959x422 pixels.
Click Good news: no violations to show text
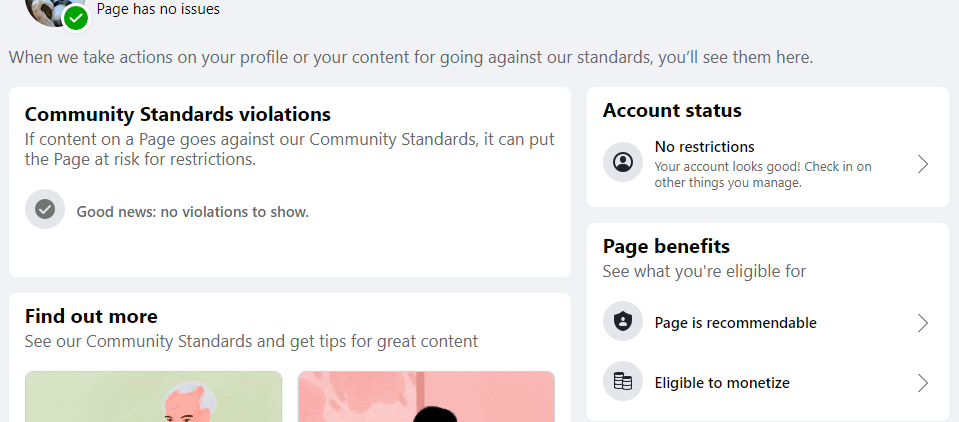[193, 212]
